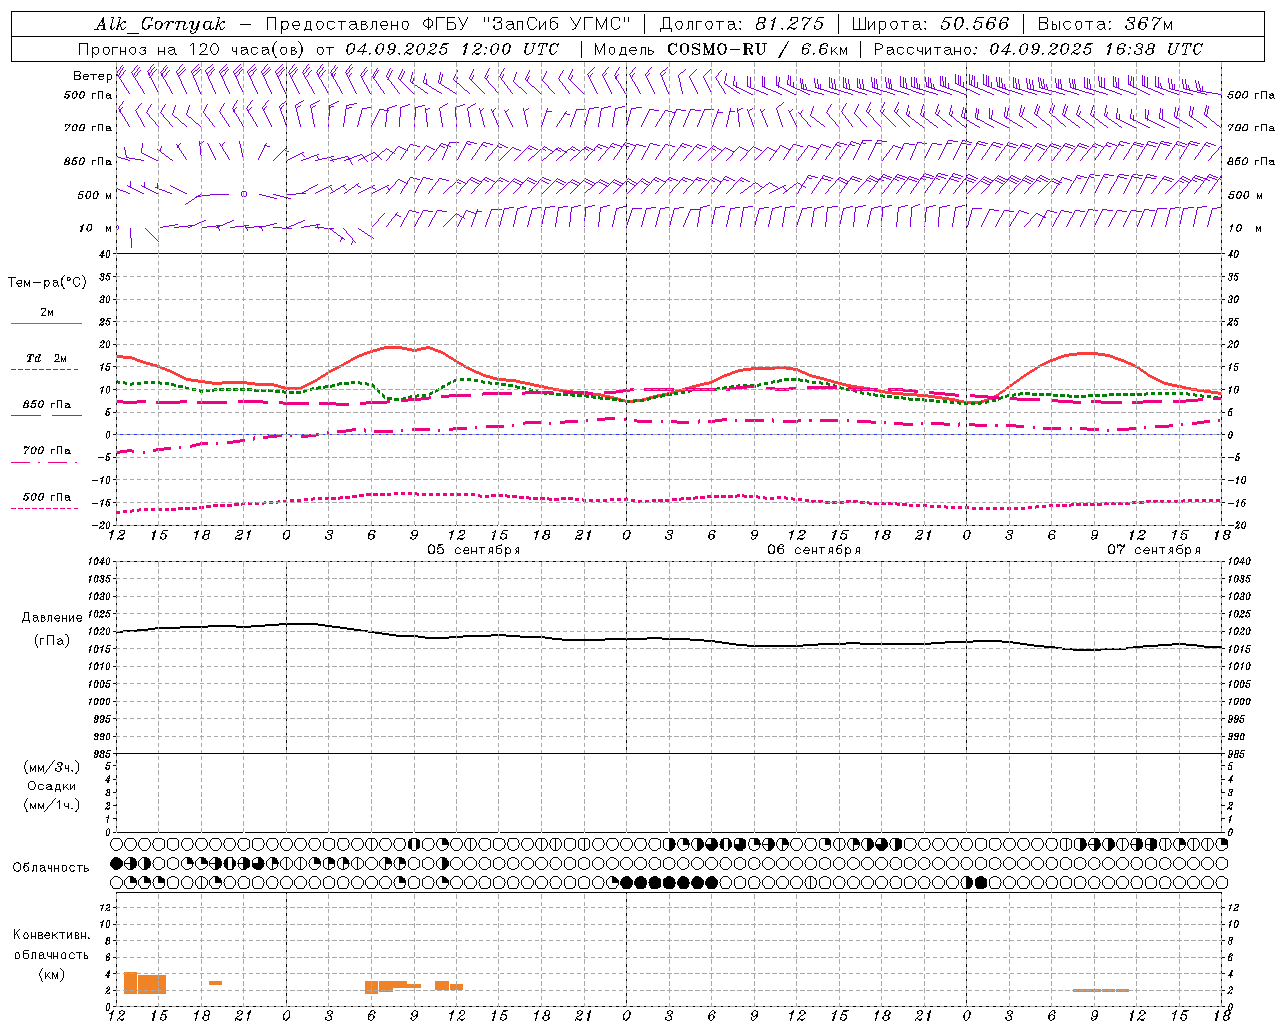Viewport: 1280px width, 1024px height.
Task: Click the 'Ветер' wind panel label
Action: pos(92,76)
